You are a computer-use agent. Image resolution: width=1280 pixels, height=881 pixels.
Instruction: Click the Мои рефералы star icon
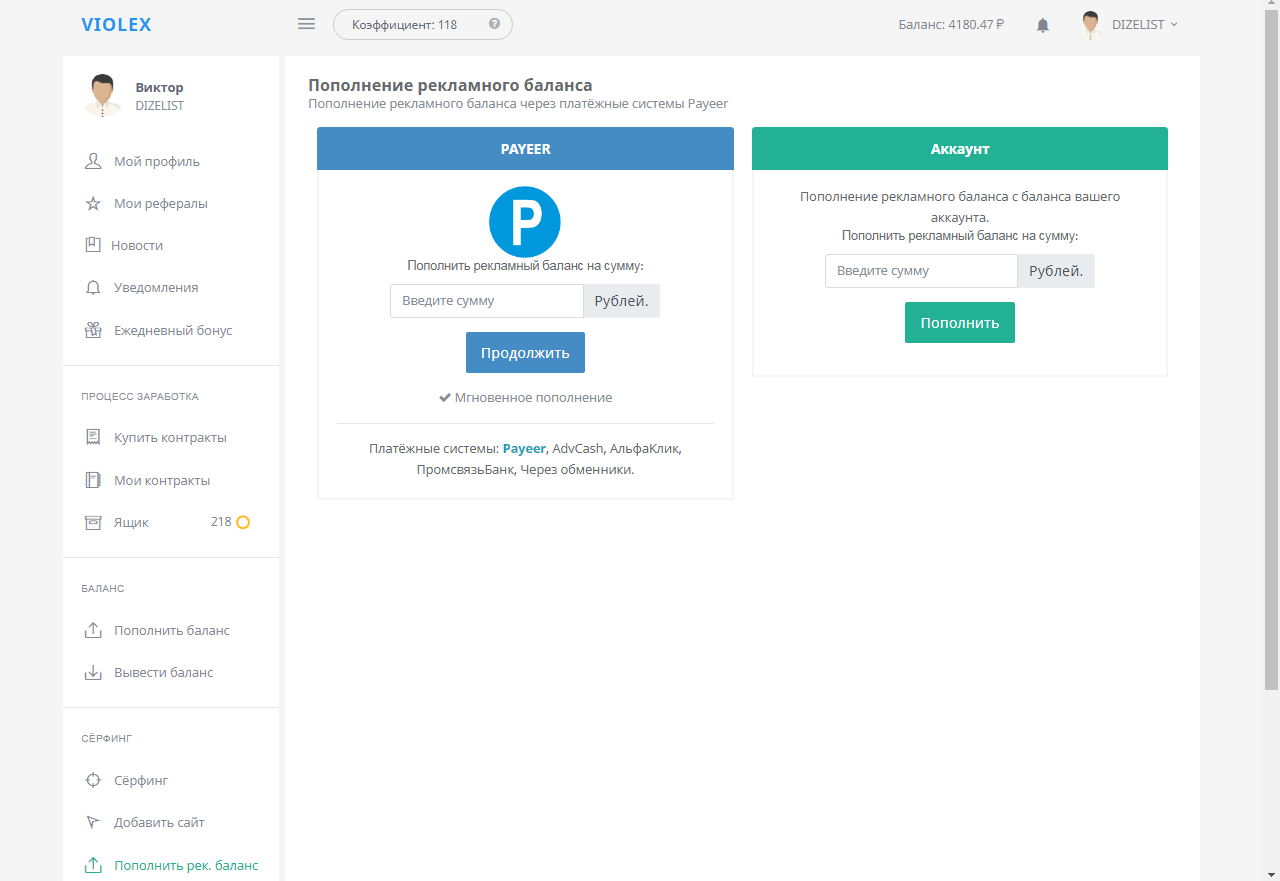pyautogui.click(x=93, y=203)
